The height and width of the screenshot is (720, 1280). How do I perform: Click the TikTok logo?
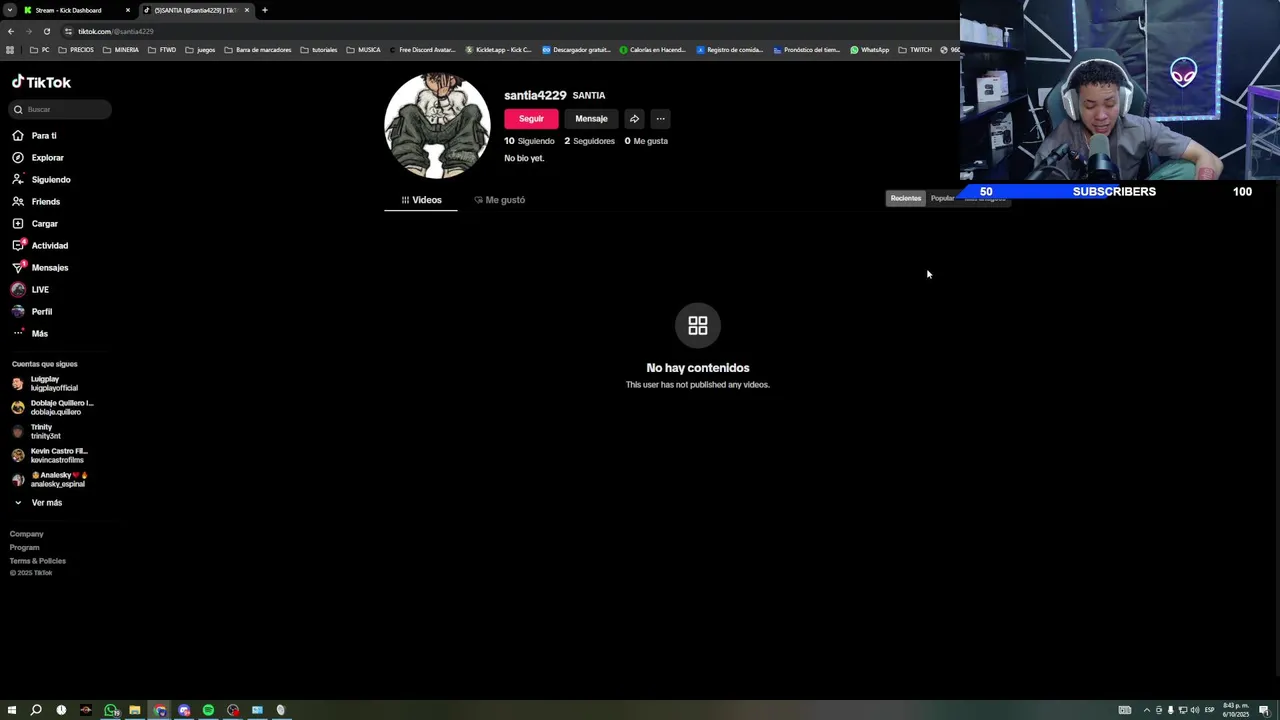click(x=41, y=82)
